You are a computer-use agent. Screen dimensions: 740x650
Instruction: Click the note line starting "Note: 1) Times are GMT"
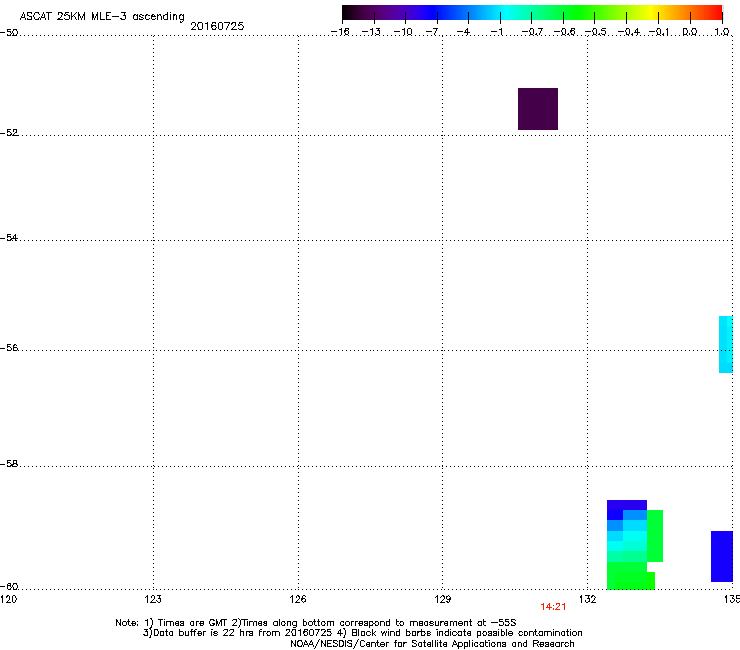(x=316, y=623)
